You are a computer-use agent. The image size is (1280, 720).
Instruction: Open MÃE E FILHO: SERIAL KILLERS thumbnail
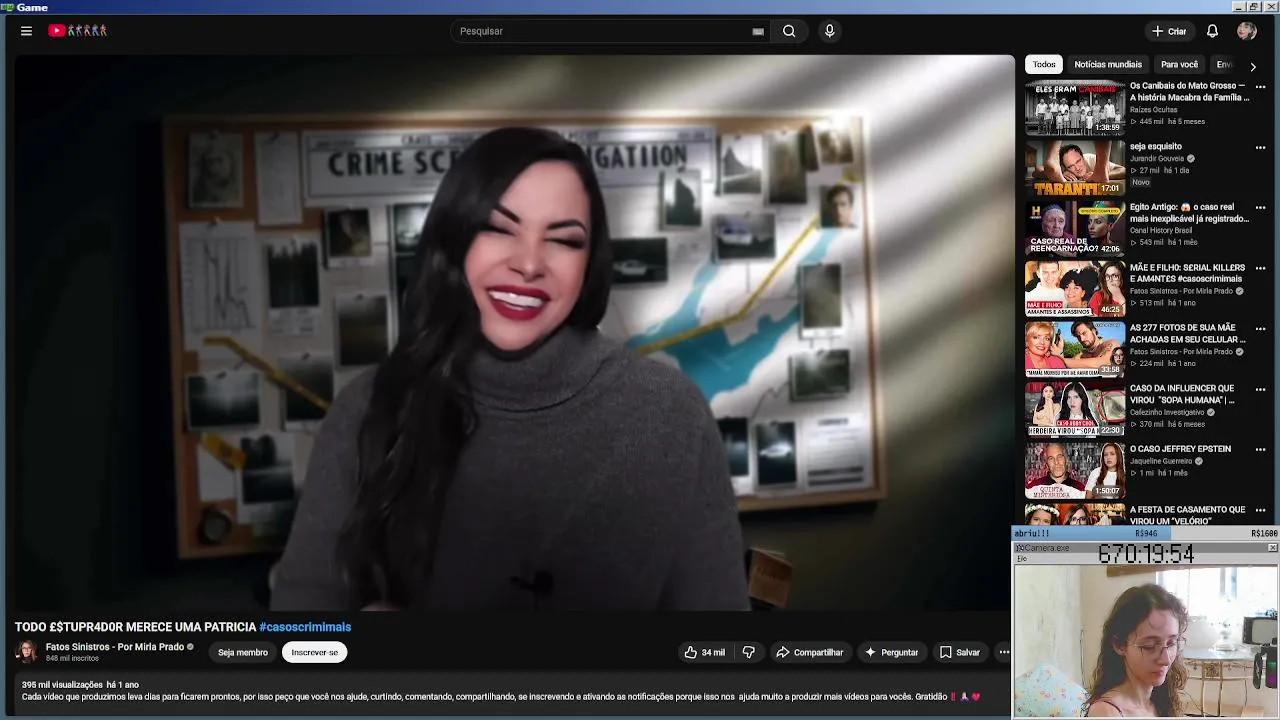click(x=1075, y=288)
